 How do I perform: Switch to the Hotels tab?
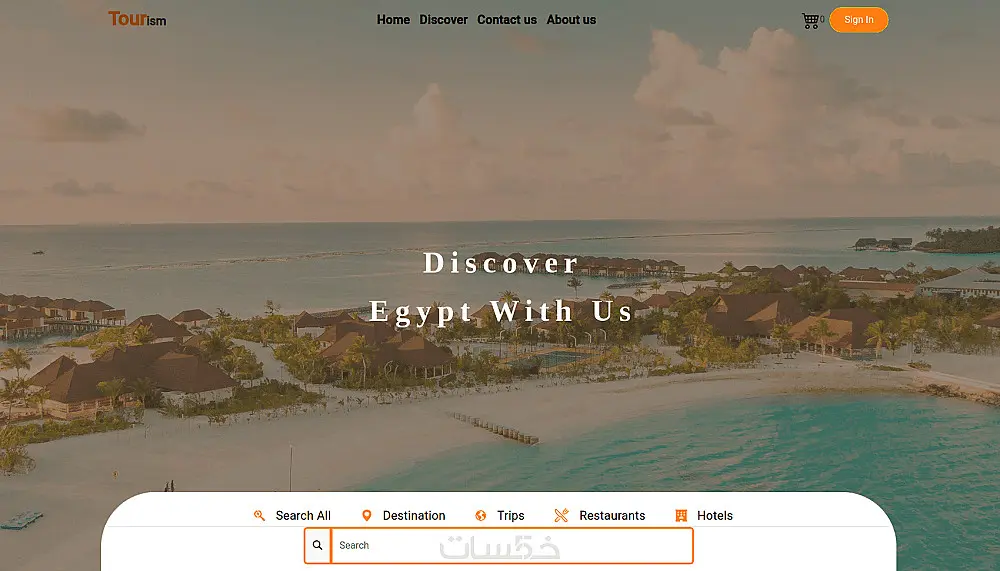coord(704,515)
